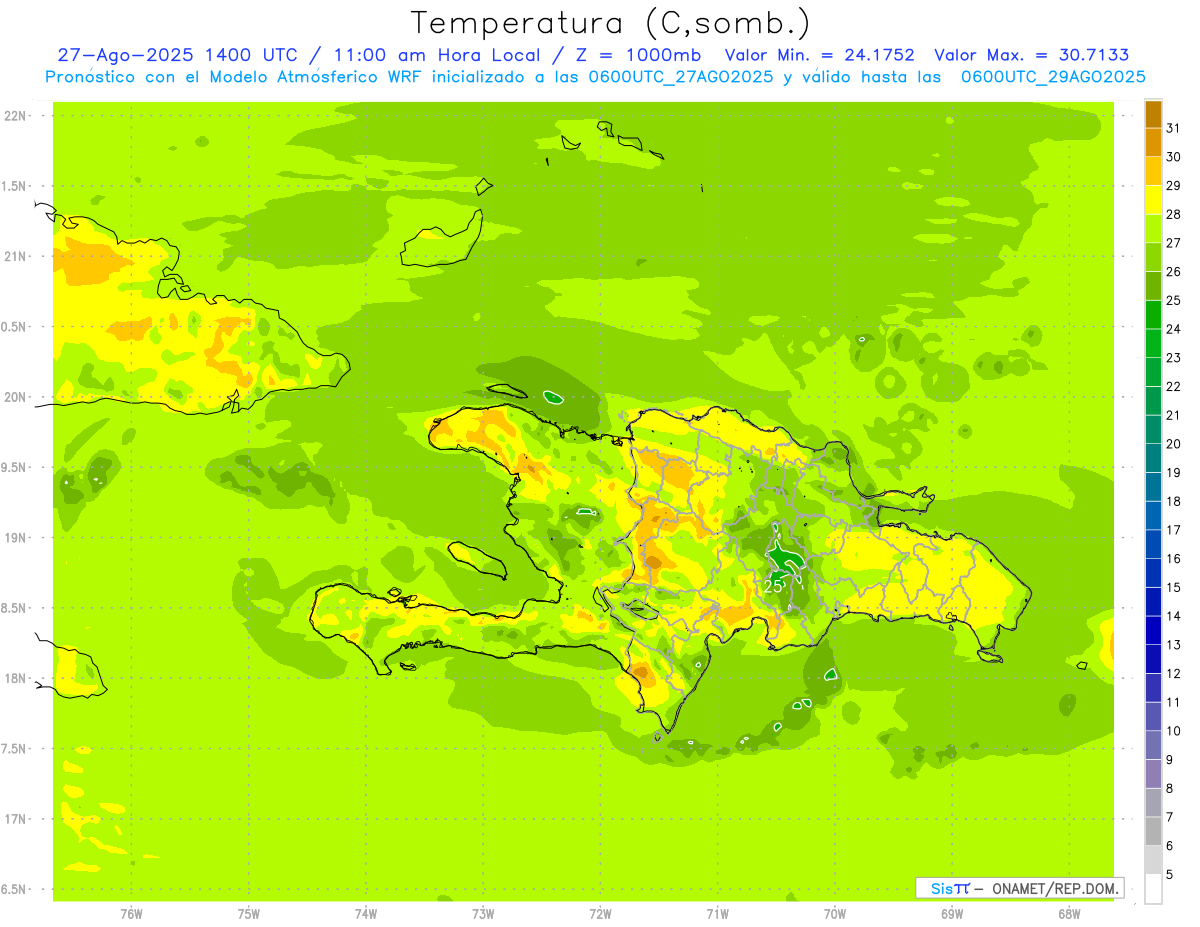Viewport: 1200px width, 927px height.
Task: Click the axis label '9.5N'
Action: point(15,467)
